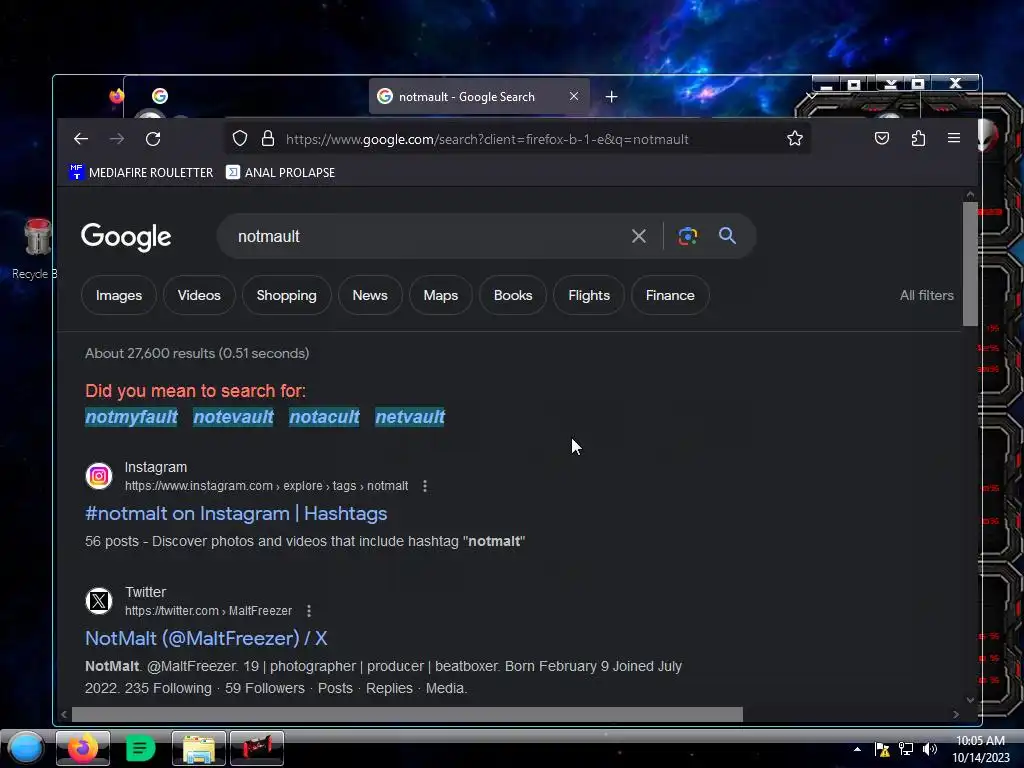
Task: Open the Firefox hamburger application menu
Action: click(x=953, y=138)
